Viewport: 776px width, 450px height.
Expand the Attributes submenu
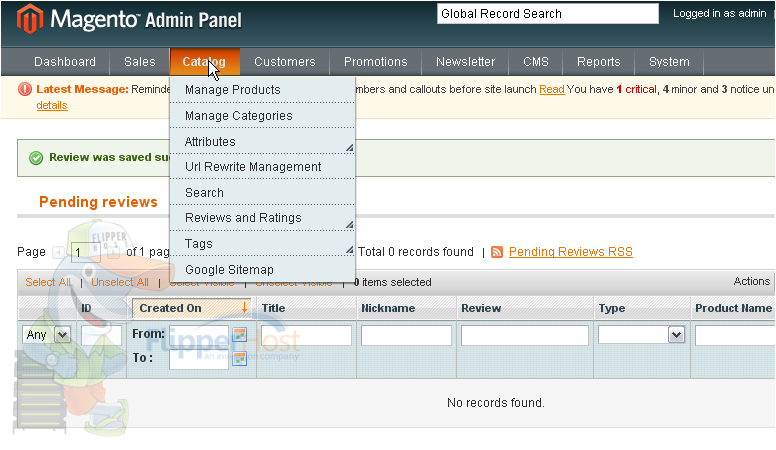point(349,148)
